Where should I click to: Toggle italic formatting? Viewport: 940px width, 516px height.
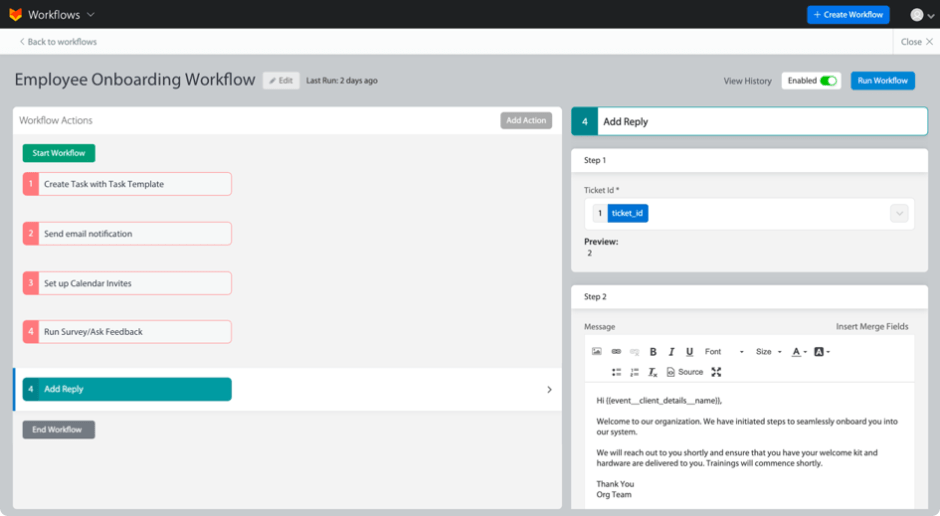(671, 352)
